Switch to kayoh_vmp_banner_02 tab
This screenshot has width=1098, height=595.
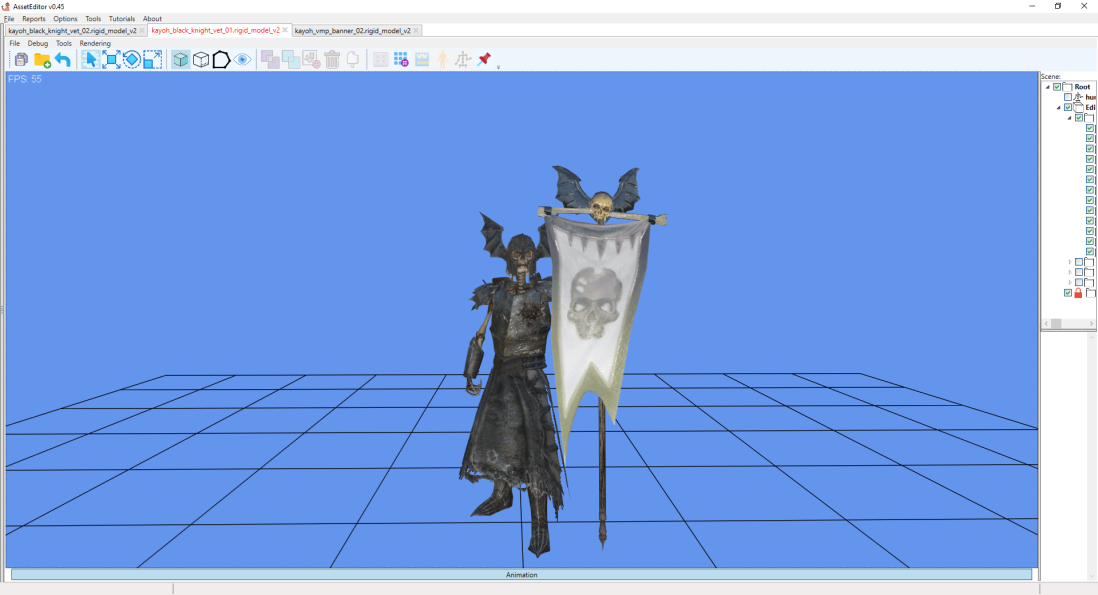pos(353,31)
